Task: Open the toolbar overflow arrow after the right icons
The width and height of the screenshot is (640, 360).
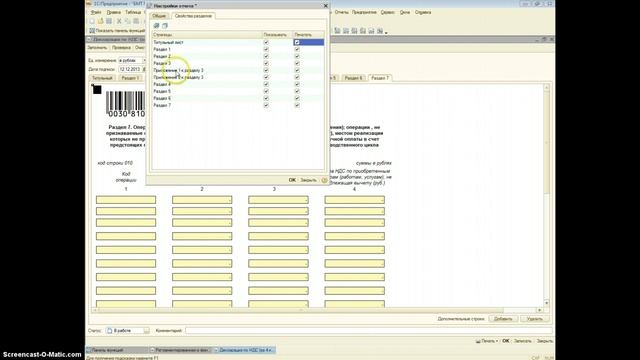Action: (x=386, y=32)
